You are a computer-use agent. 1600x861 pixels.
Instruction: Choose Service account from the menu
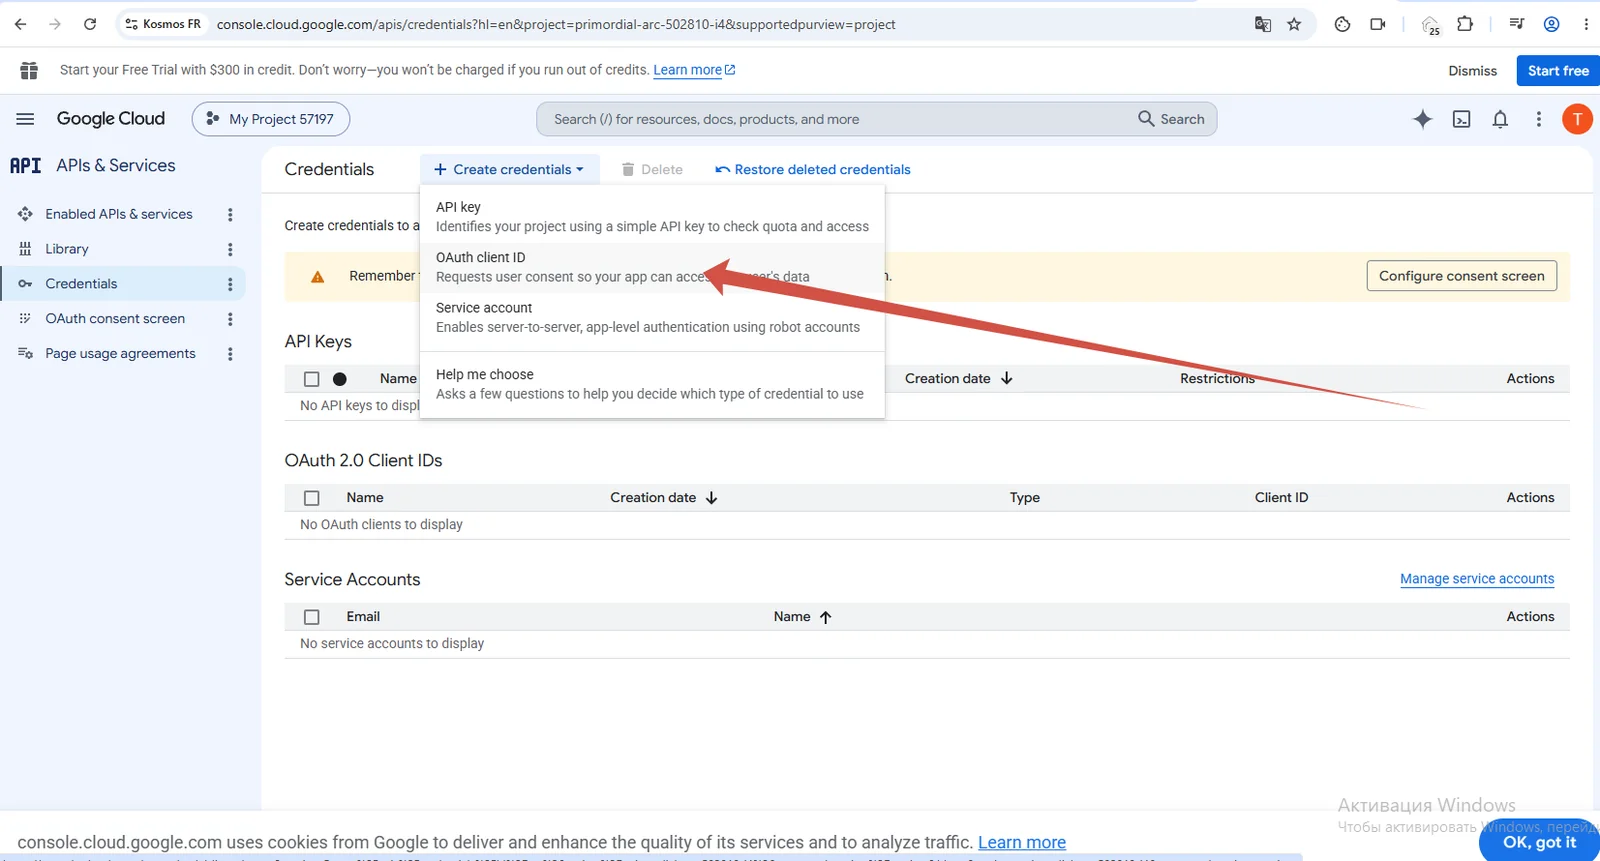(x=652, y=317)
